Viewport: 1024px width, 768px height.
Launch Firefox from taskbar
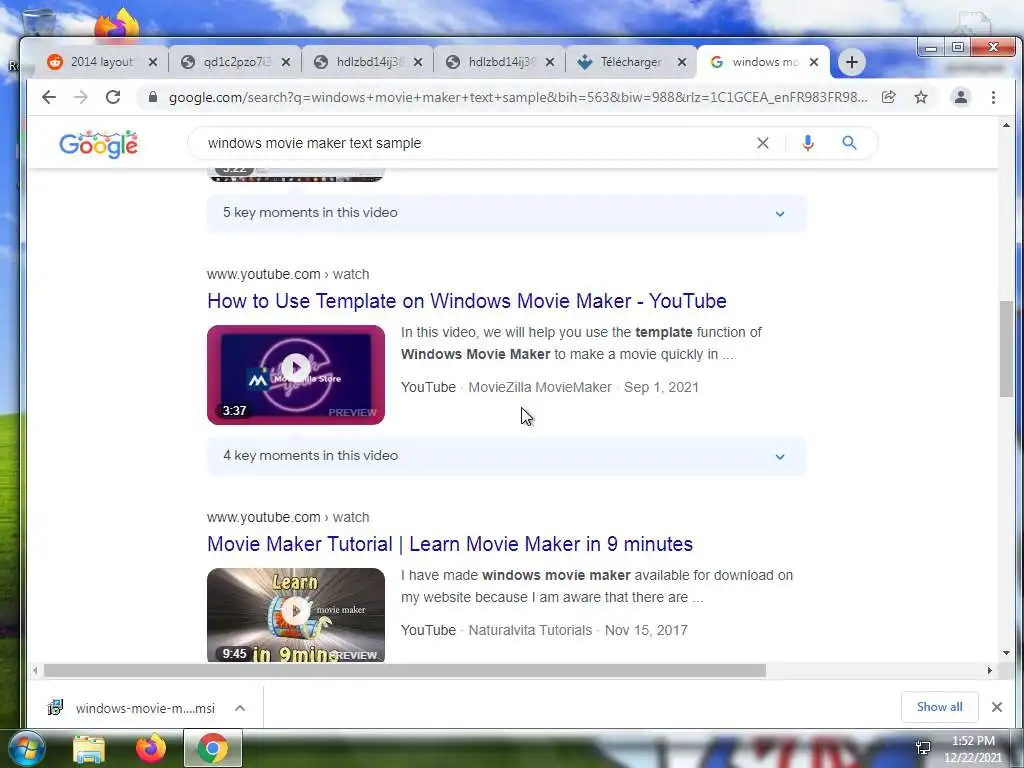151,748
